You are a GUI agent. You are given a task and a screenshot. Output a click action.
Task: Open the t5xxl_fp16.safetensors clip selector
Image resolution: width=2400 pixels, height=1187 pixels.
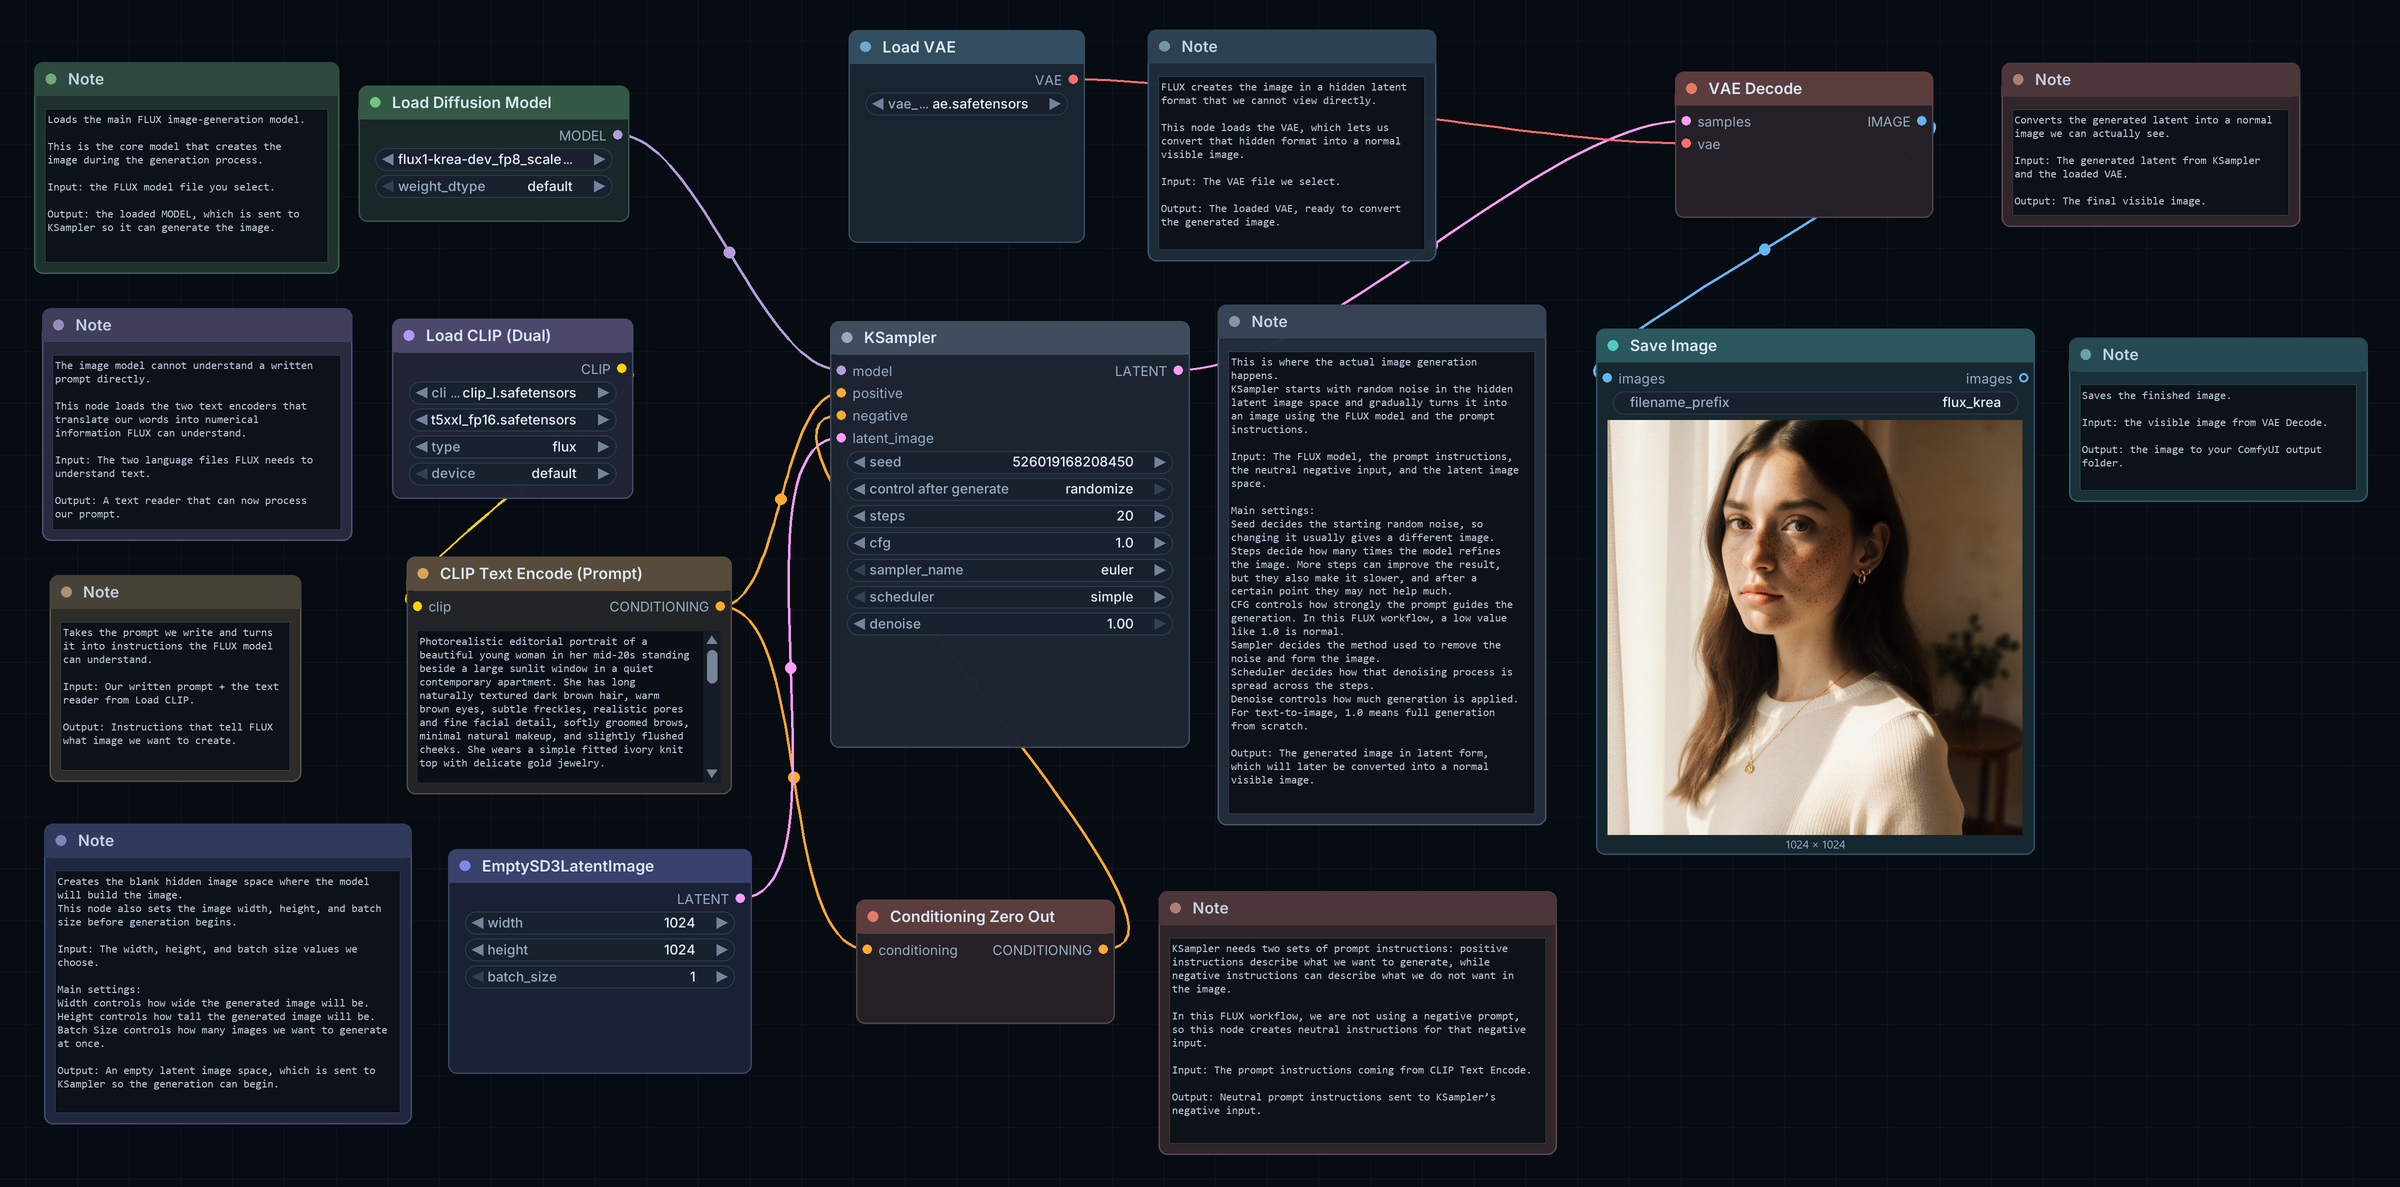coord(513,420)
